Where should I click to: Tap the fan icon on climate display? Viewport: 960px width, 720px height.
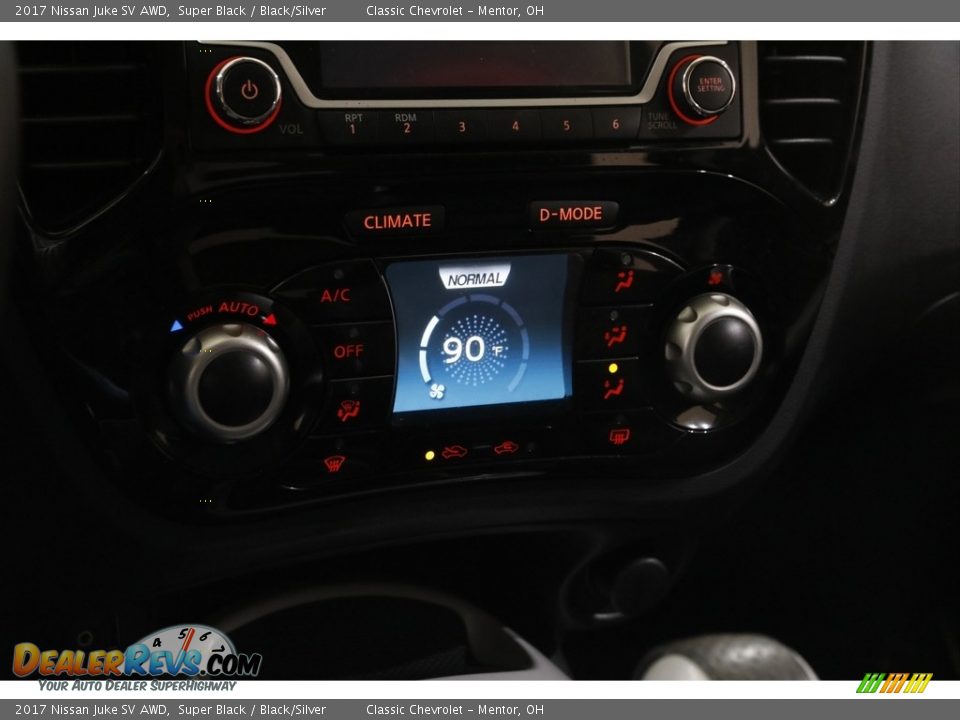click(437, 391)
